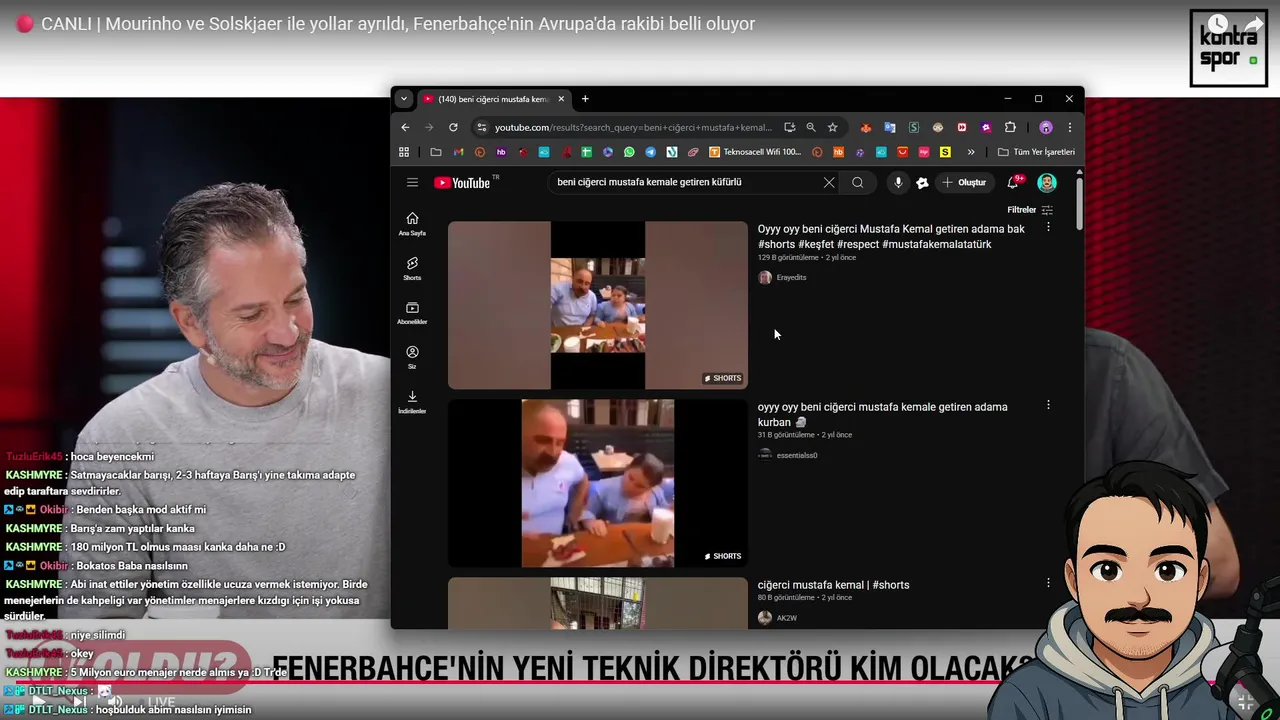Open the Filtreler filter options
1280x720 pixels.
point(1030,210)
